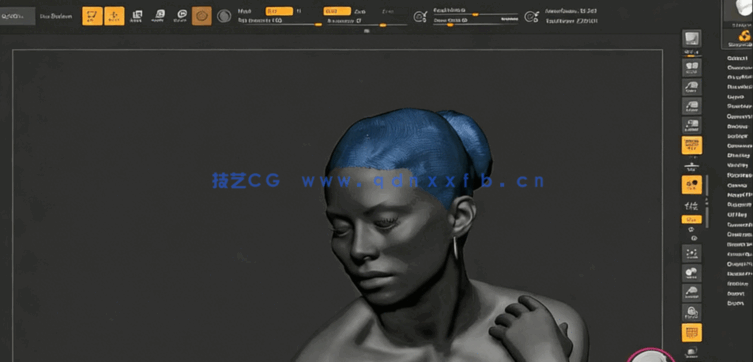
Task: Expand the Subtool sub-palette
Action: (737, 58)
